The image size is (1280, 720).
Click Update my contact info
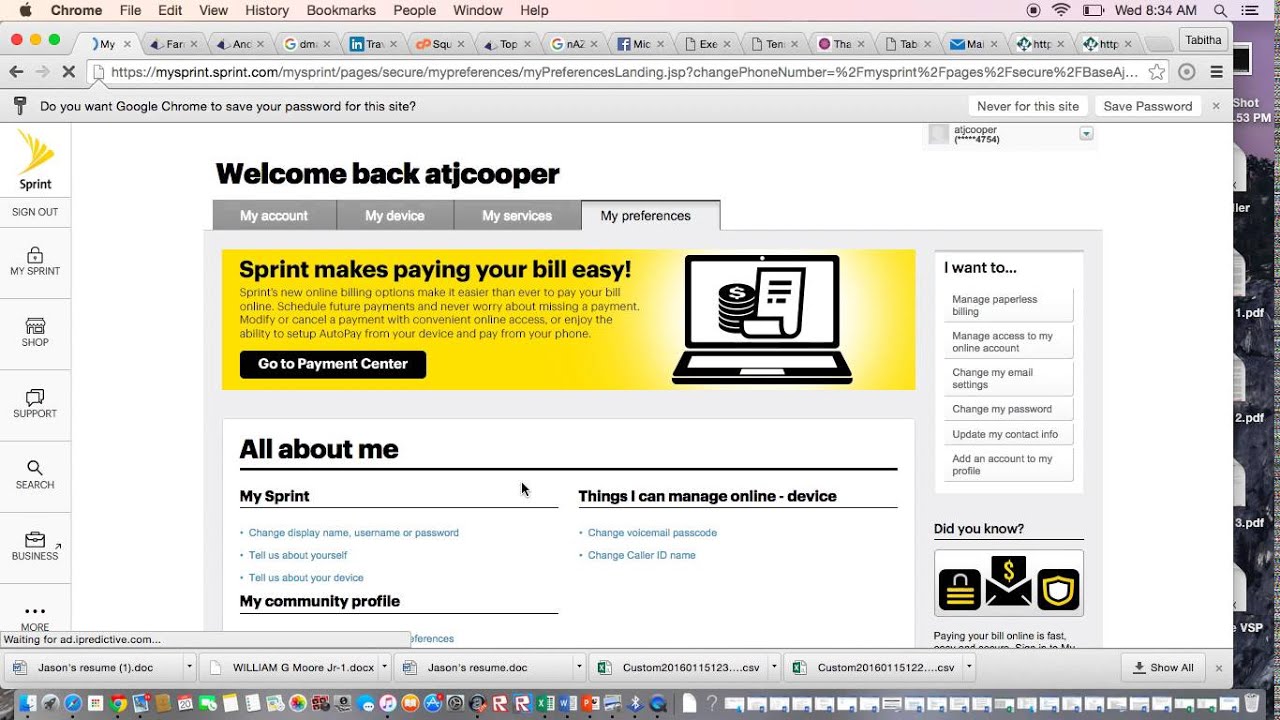pos(1008,434)
